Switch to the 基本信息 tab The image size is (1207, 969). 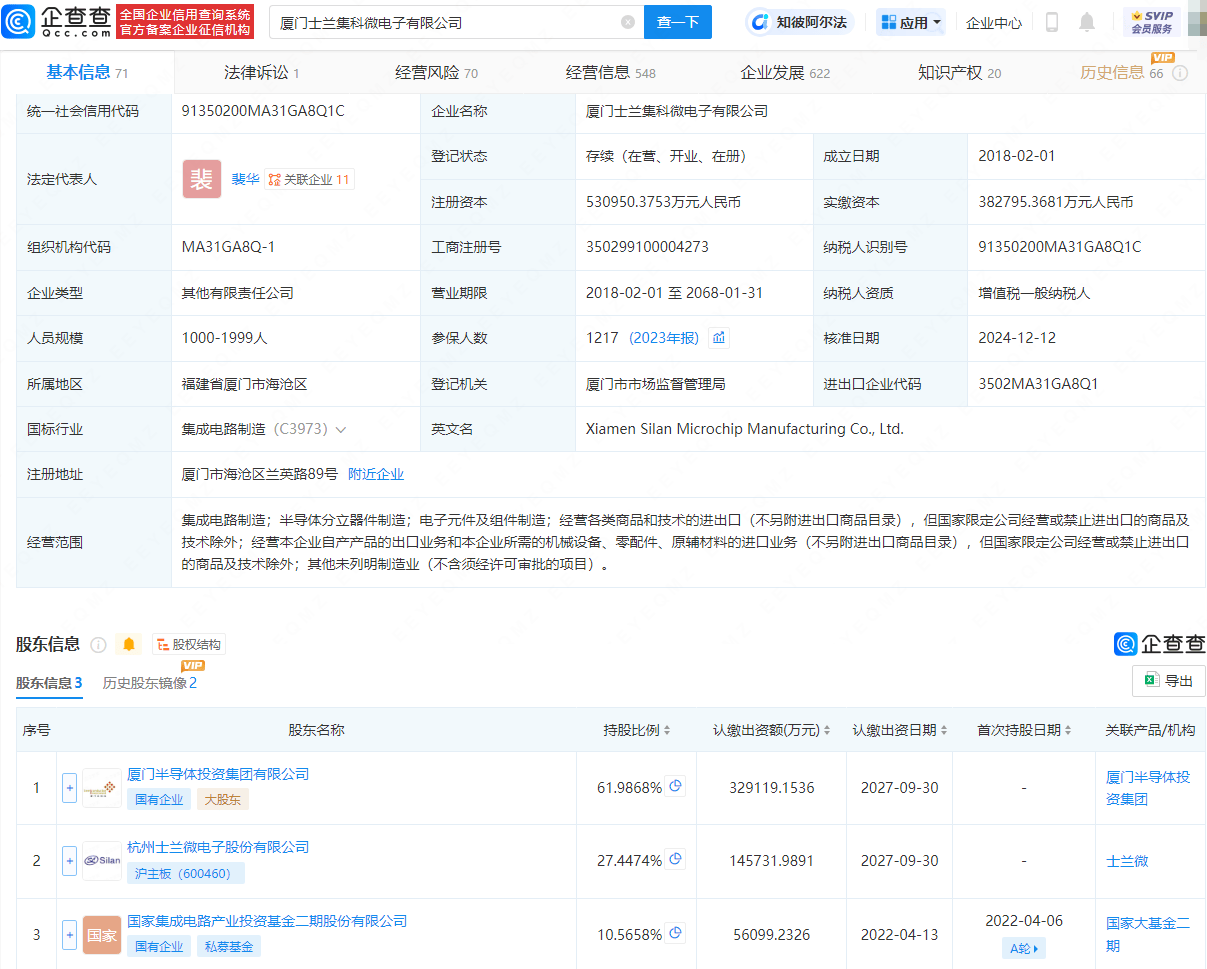(x=87, y=72)
